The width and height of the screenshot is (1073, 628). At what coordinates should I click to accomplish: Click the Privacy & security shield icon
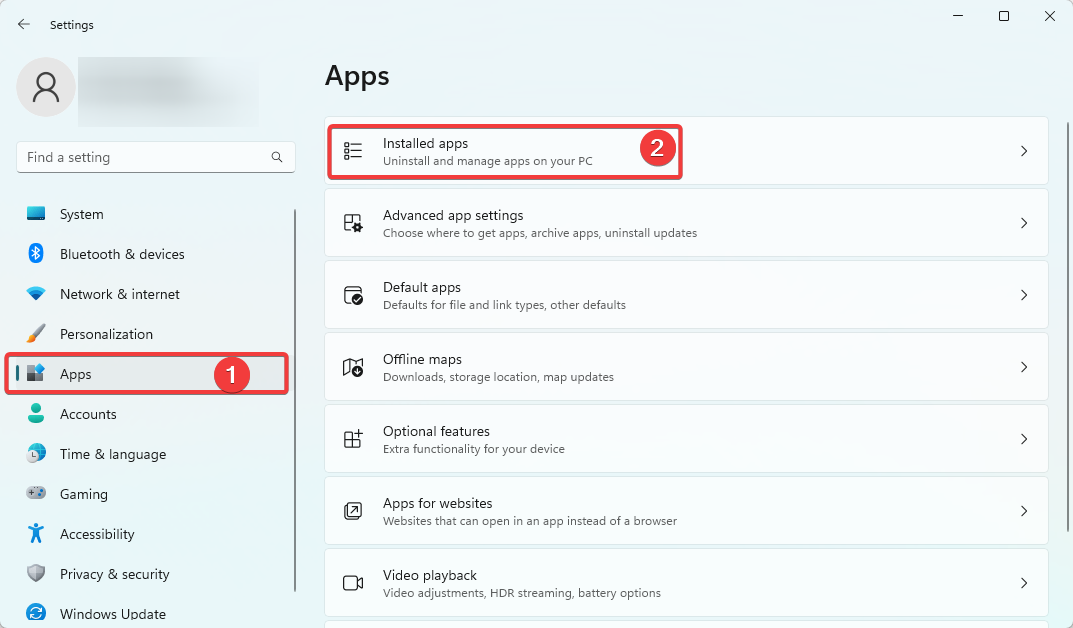[x=36, y=574]
